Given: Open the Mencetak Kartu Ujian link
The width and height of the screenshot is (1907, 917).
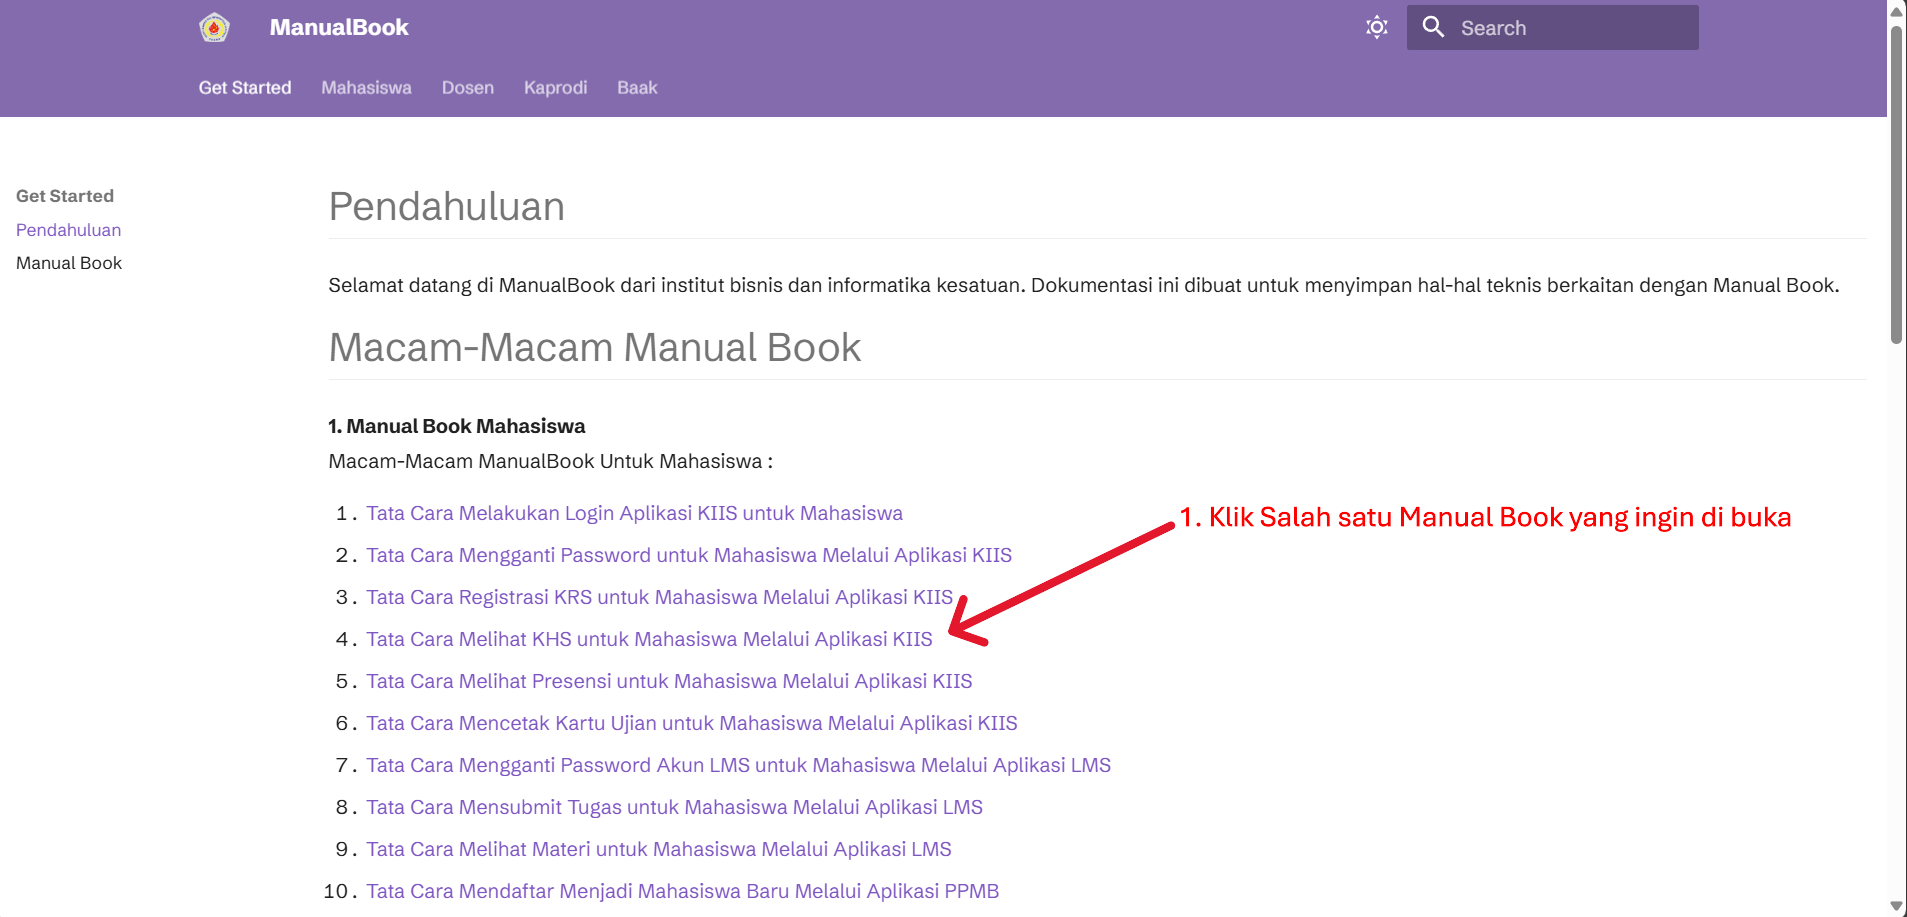Looking at the screenshot, I should [691, 723].
